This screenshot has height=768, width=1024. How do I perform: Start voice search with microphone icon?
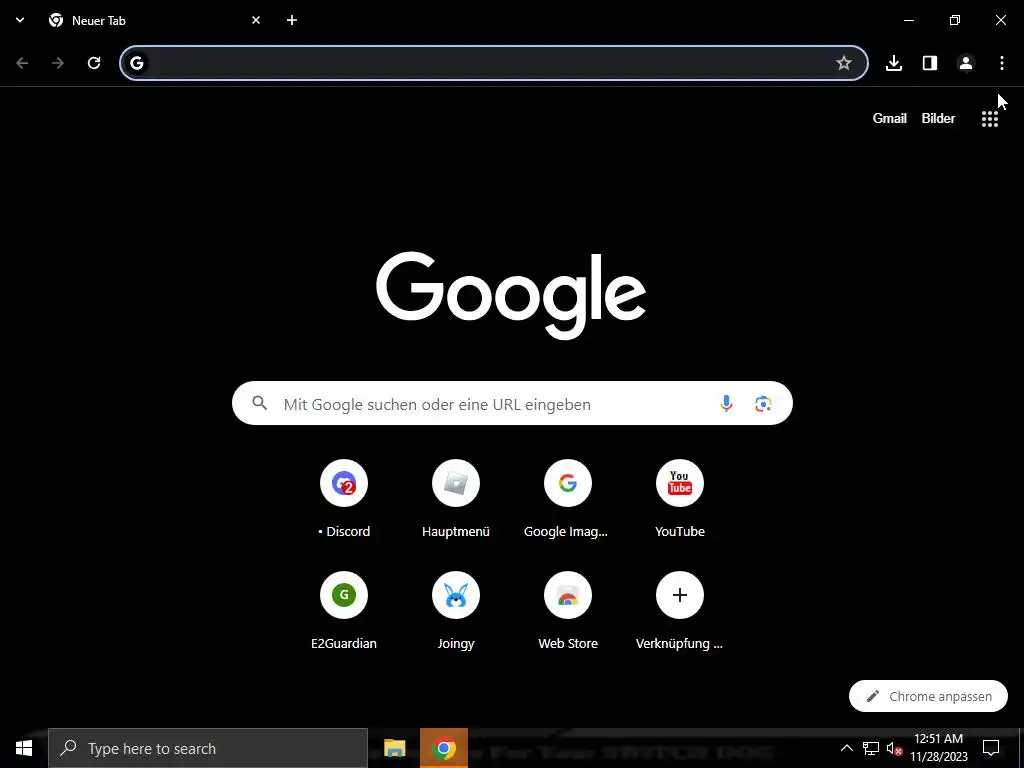pos(726,403)
